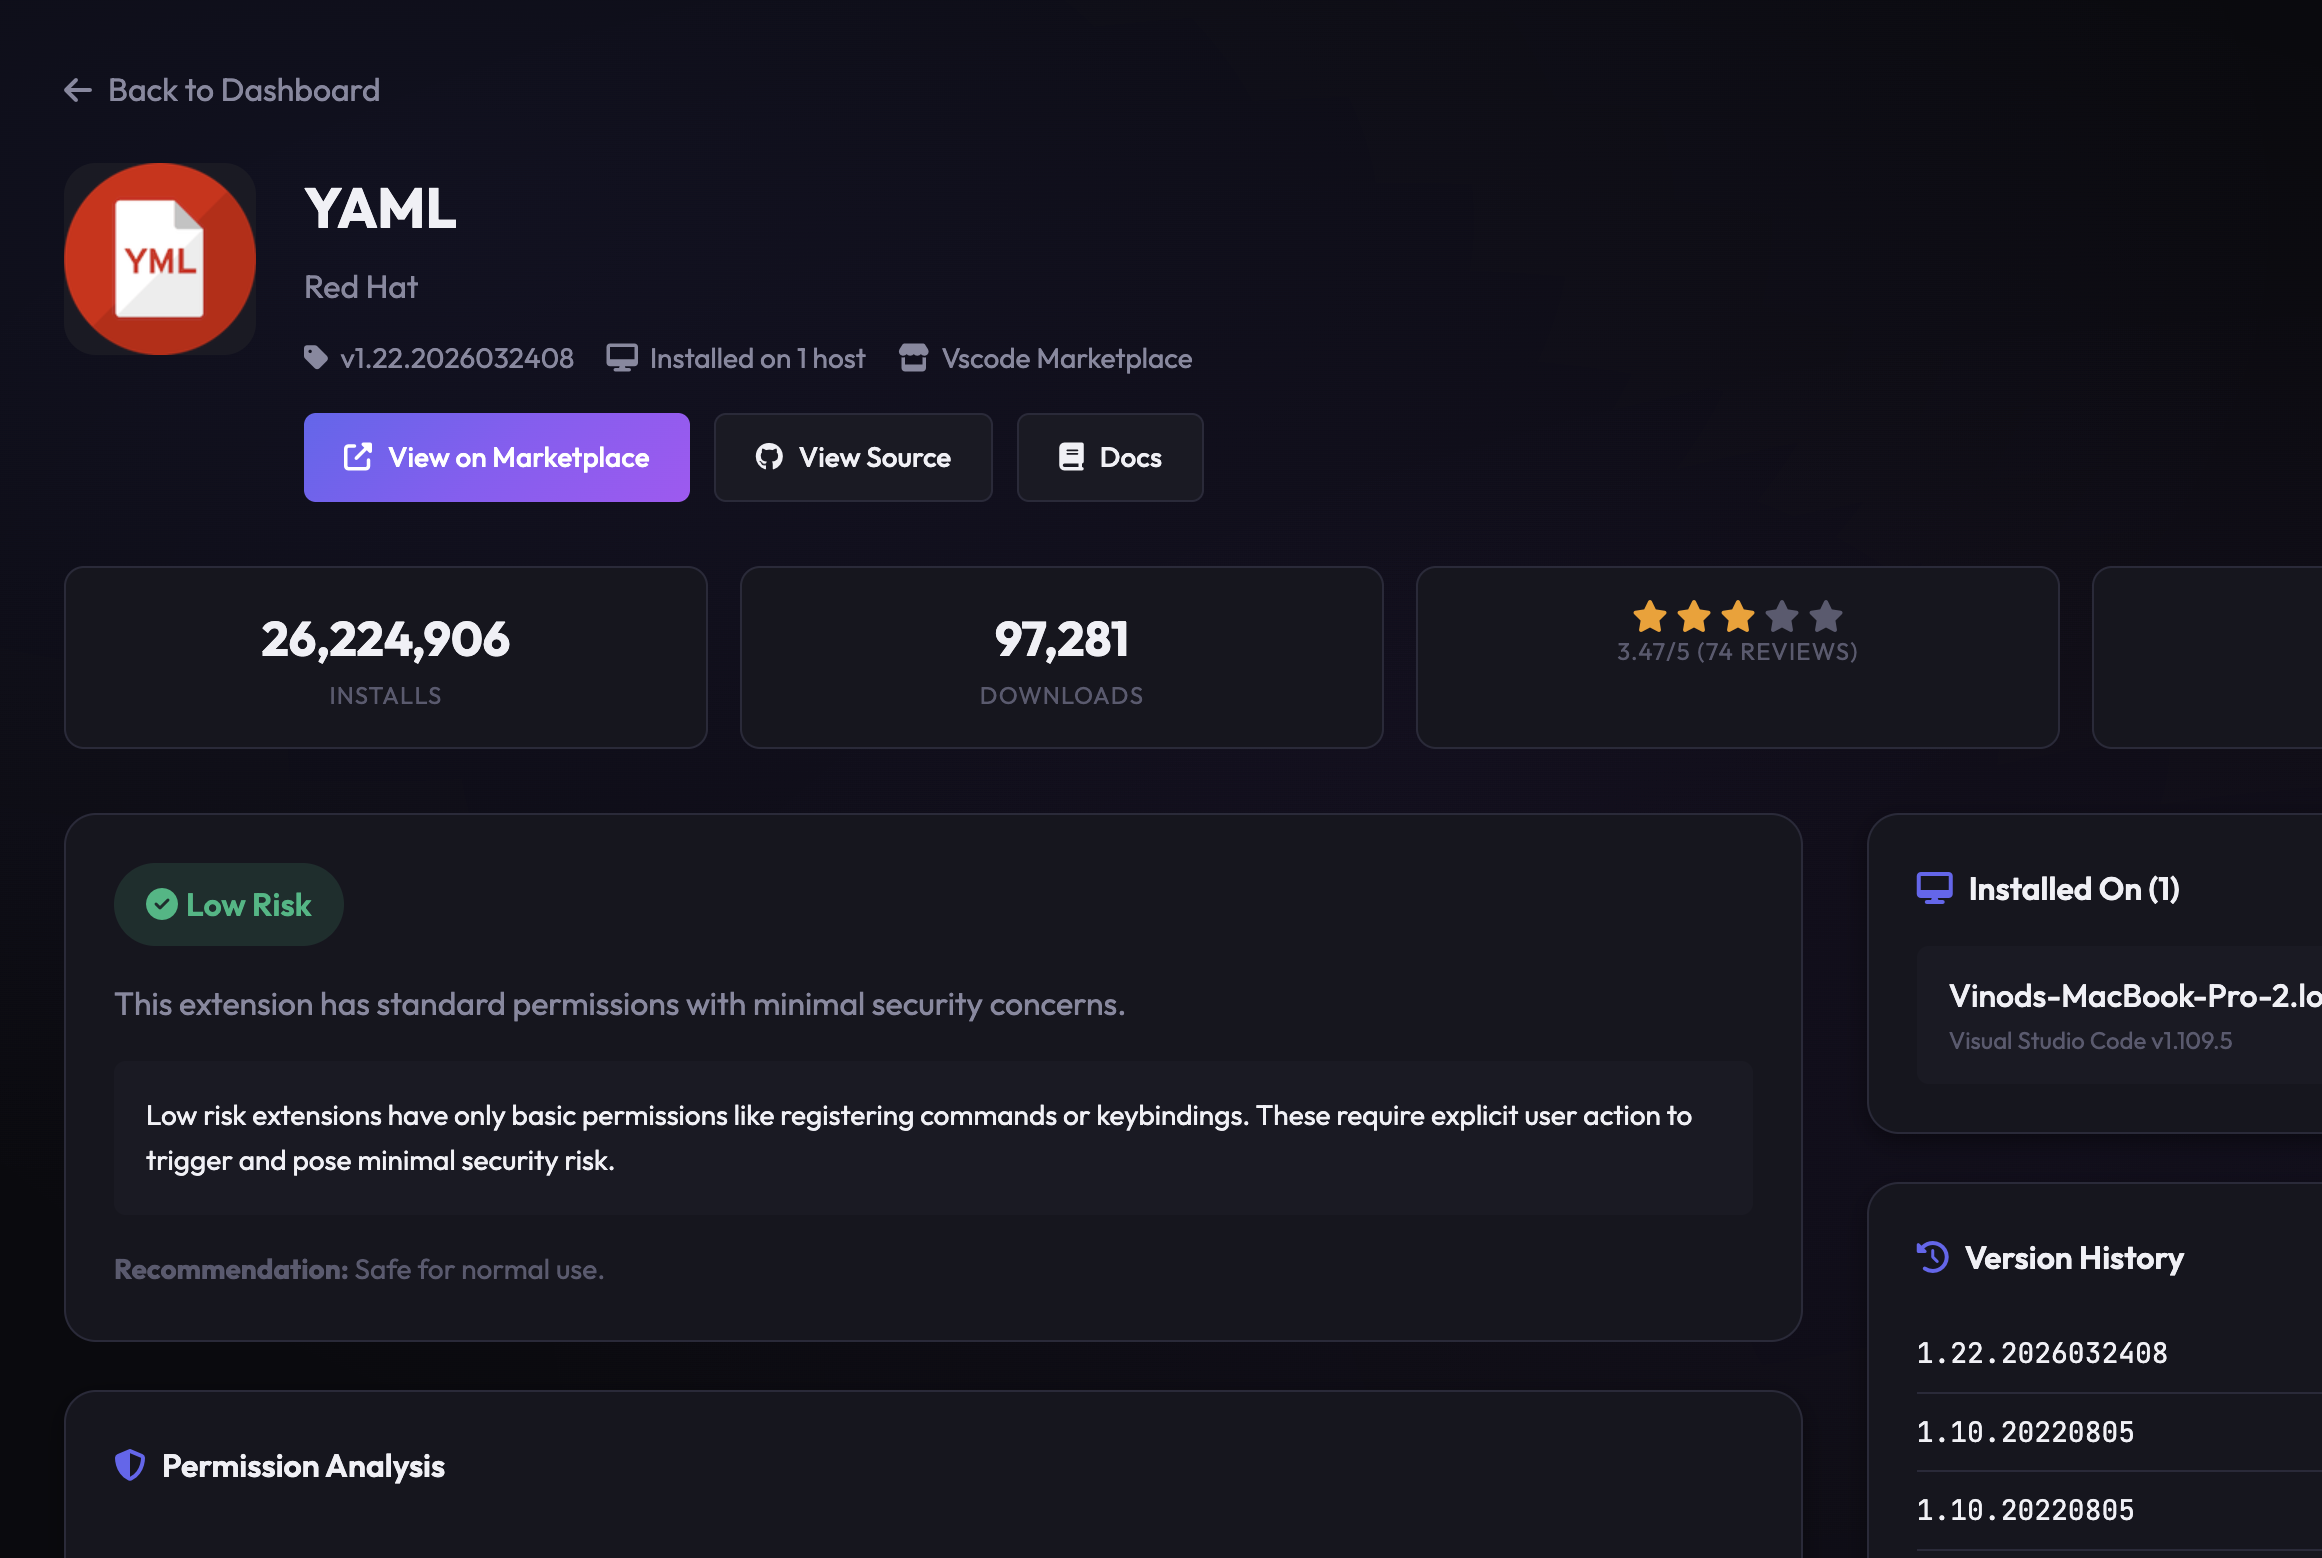Click the YAML extension logo

[x=160, y=259]
